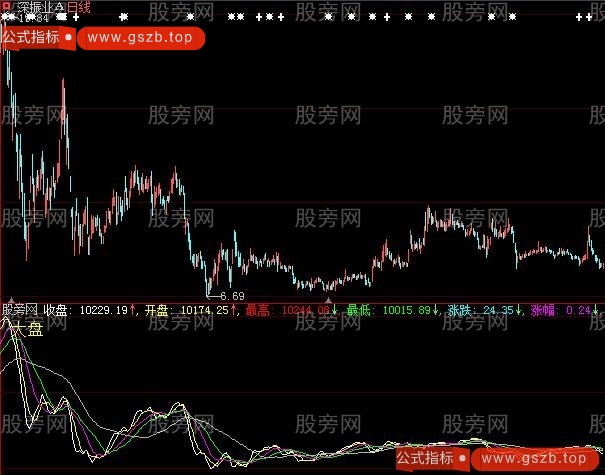Click the 开盘 opening value 10174.25

204,311
